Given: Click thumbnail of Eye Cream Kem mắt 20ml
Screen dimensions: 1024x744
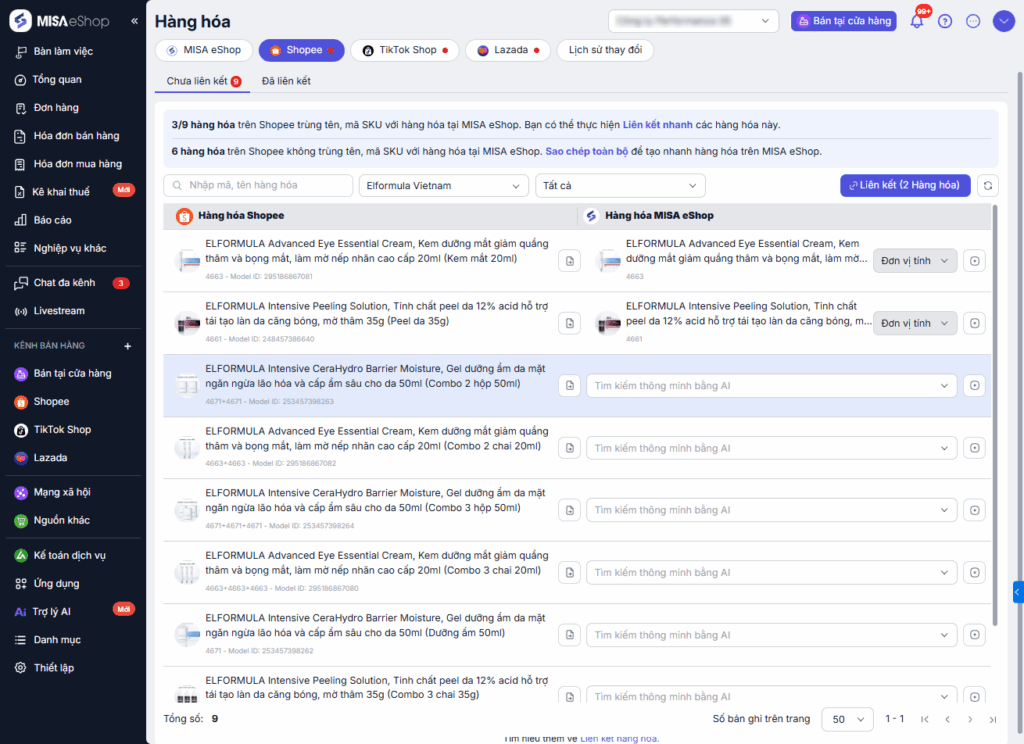Looking at the screenshot, I should (x=187, y=261).
